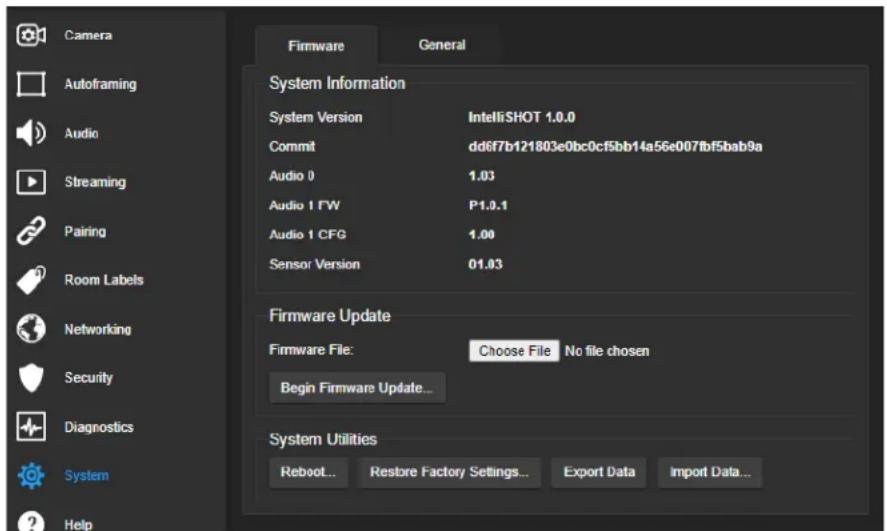Open the Pairing page
887x531 pixels.
85,231
